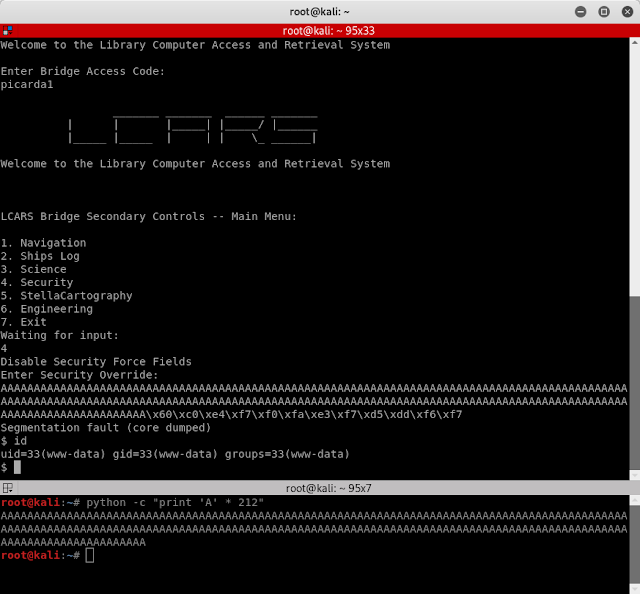640x594 pixels.
Task: Click the '7. Exit' menu line
Action: click(x=23, y=322)
